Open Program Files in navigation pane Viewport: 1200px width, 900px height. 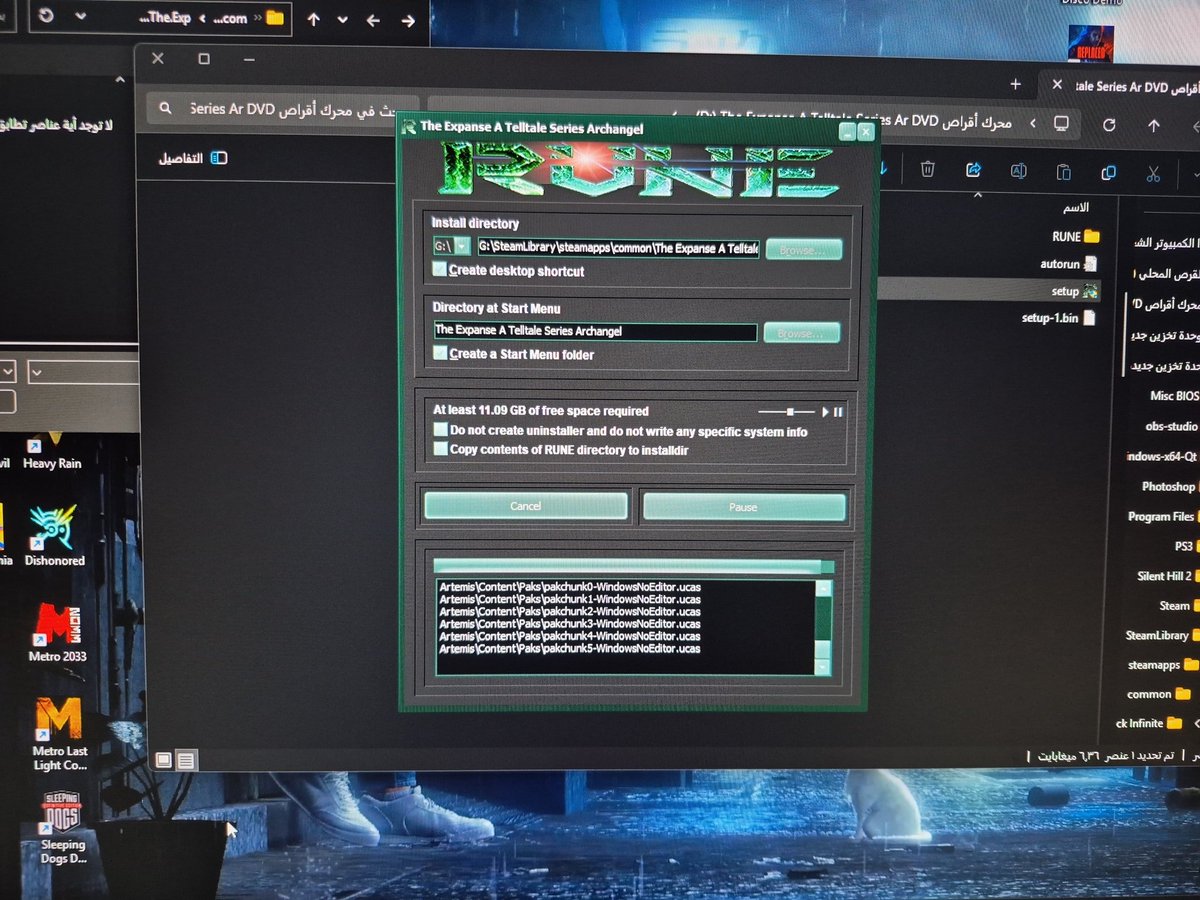[x=1163, y=516]
